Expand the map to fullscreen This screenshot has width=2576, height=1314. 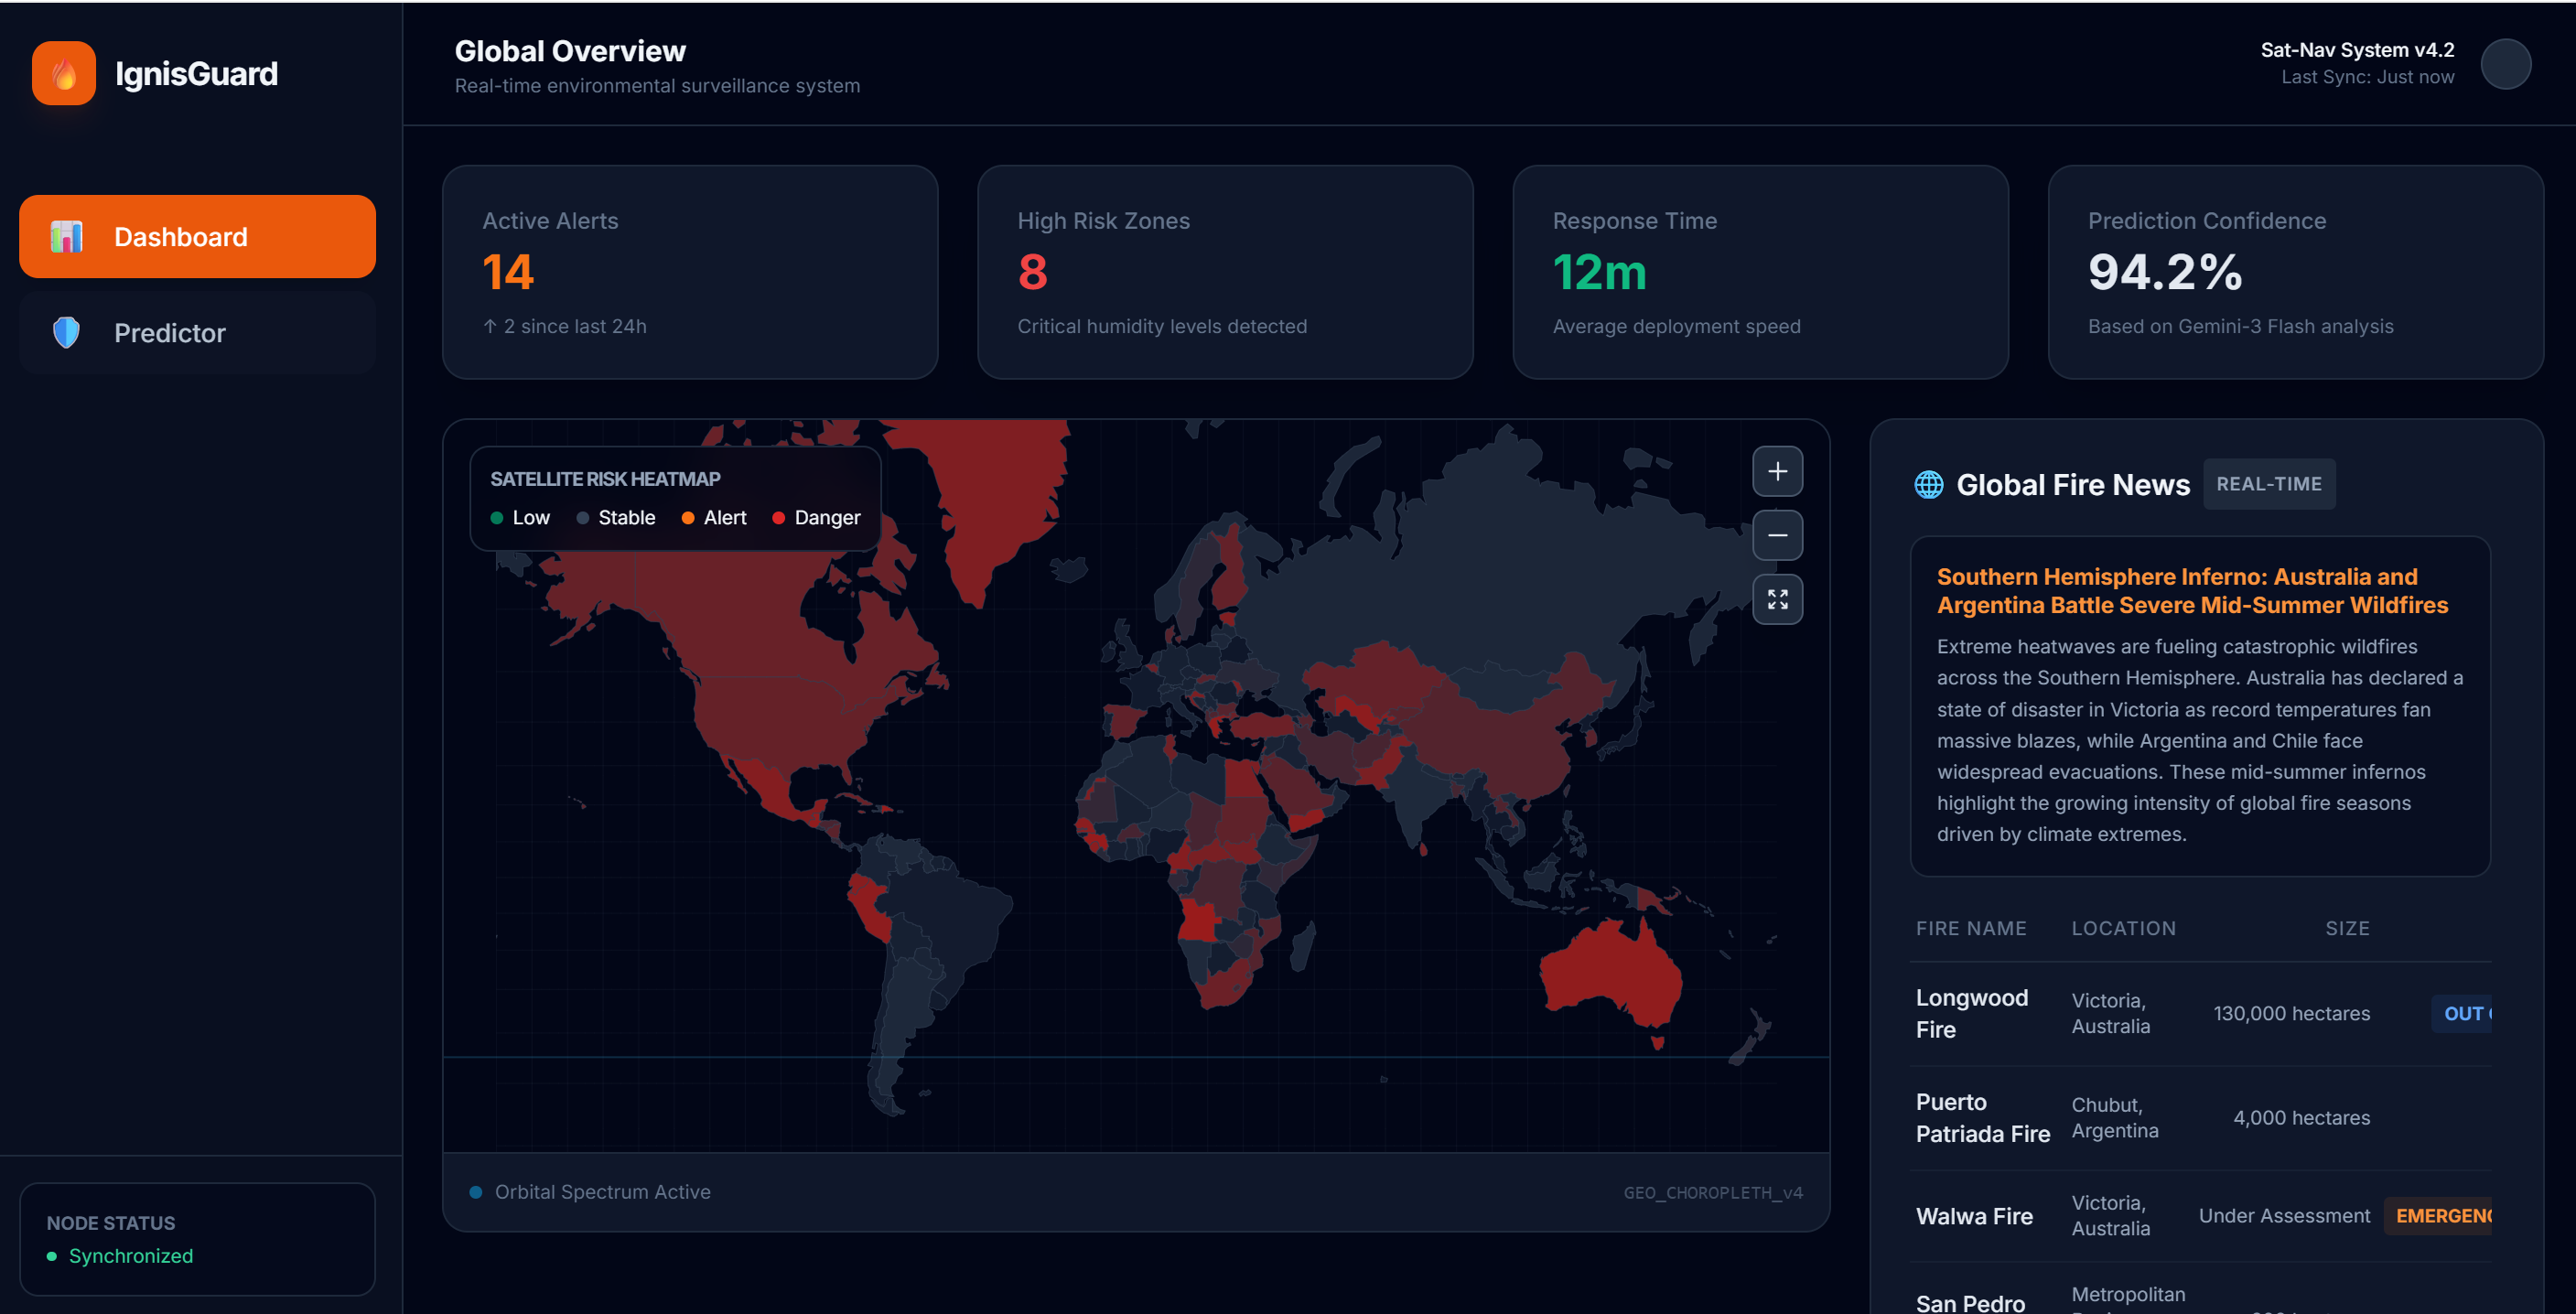click(1777, 599)
